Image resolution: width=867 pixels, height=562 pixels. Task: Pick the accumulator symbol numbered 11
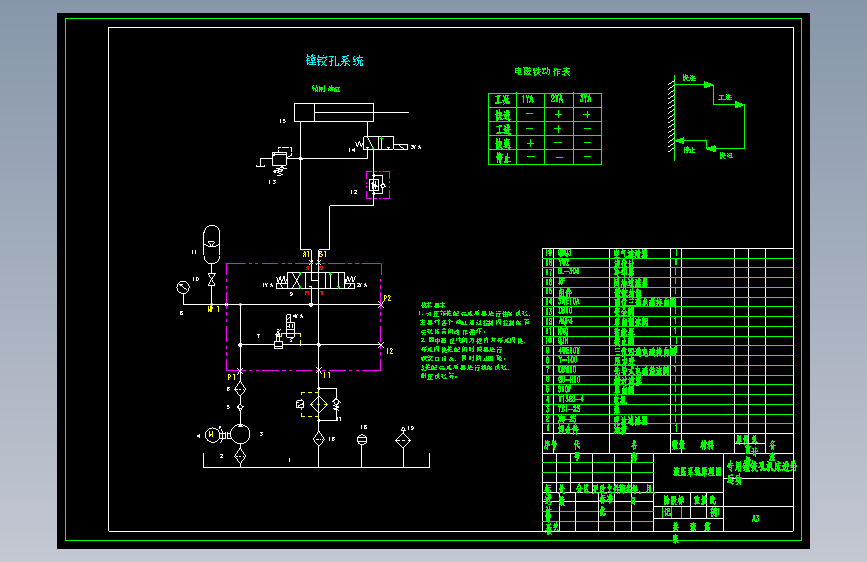click(211, 244)
